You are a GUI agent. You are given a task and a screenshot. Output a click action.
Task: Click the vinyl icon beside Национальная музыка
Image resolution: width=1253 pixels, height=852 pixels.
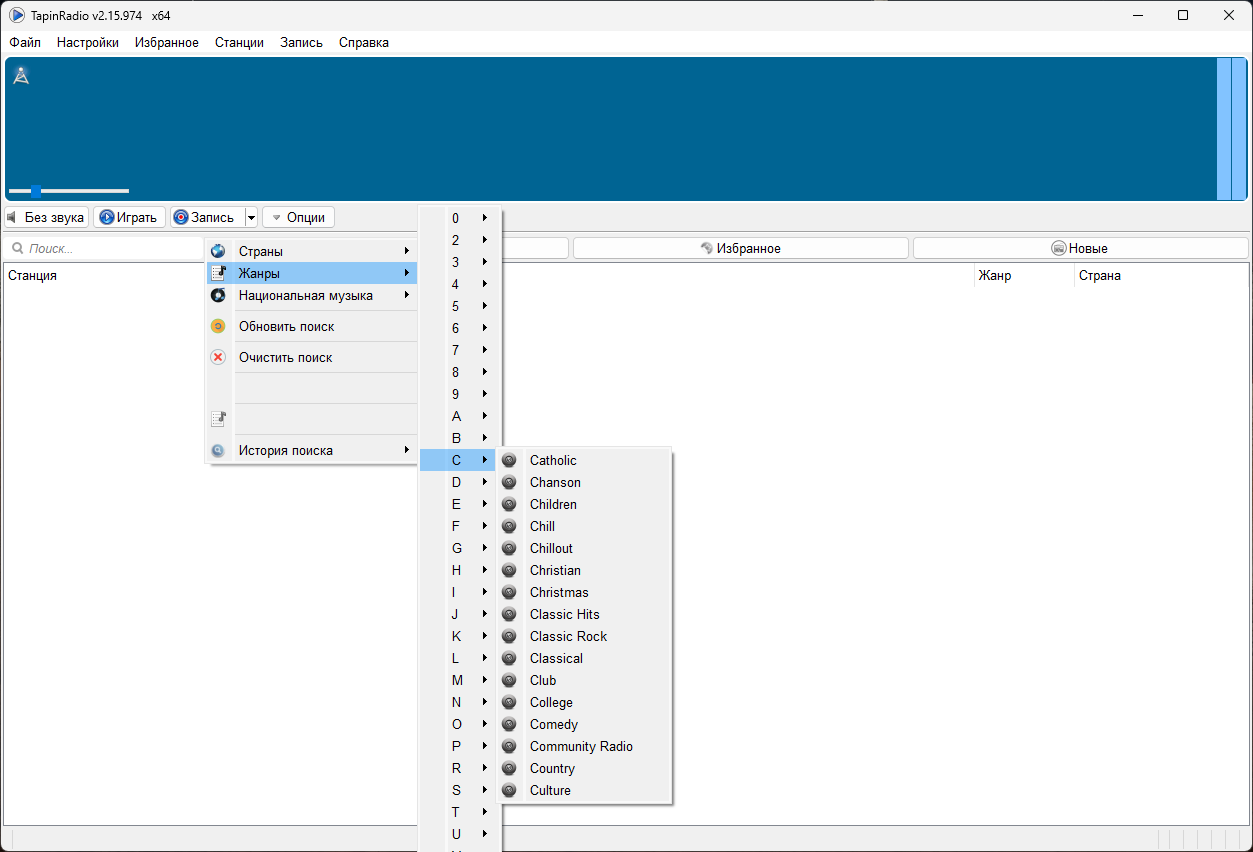tap(218, 295)
